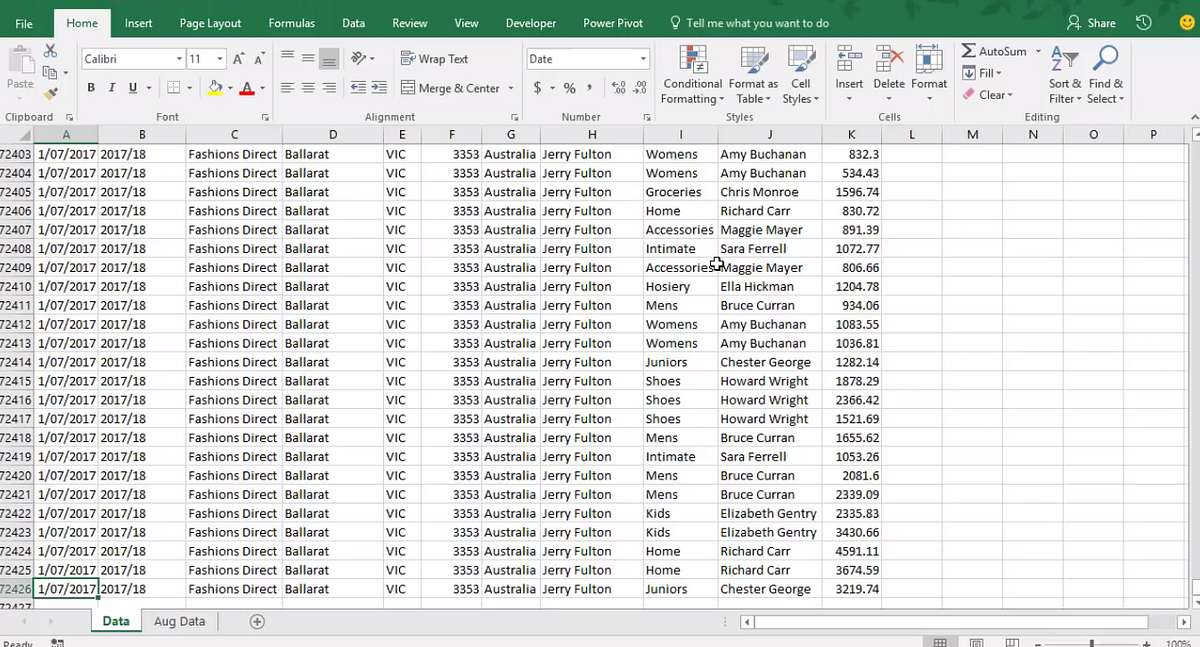Open the Sort & Filter tool

[1063, 74]
